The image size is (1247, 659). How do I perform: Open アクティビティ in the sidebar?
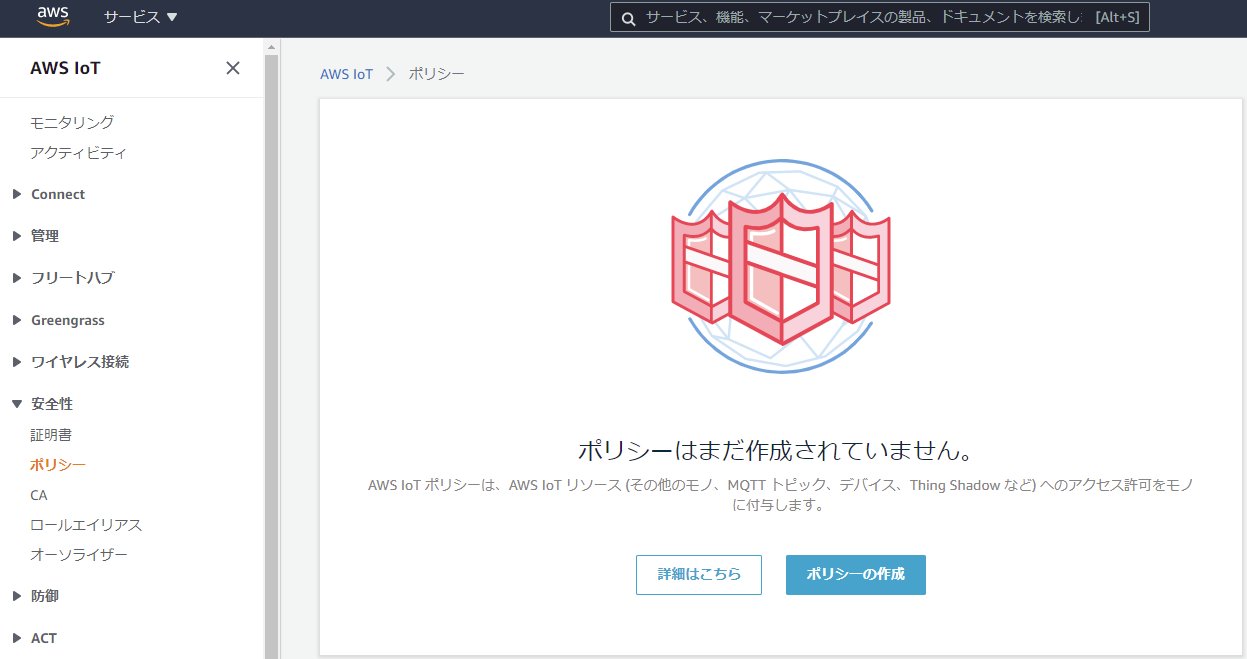[x=78, y=153]
